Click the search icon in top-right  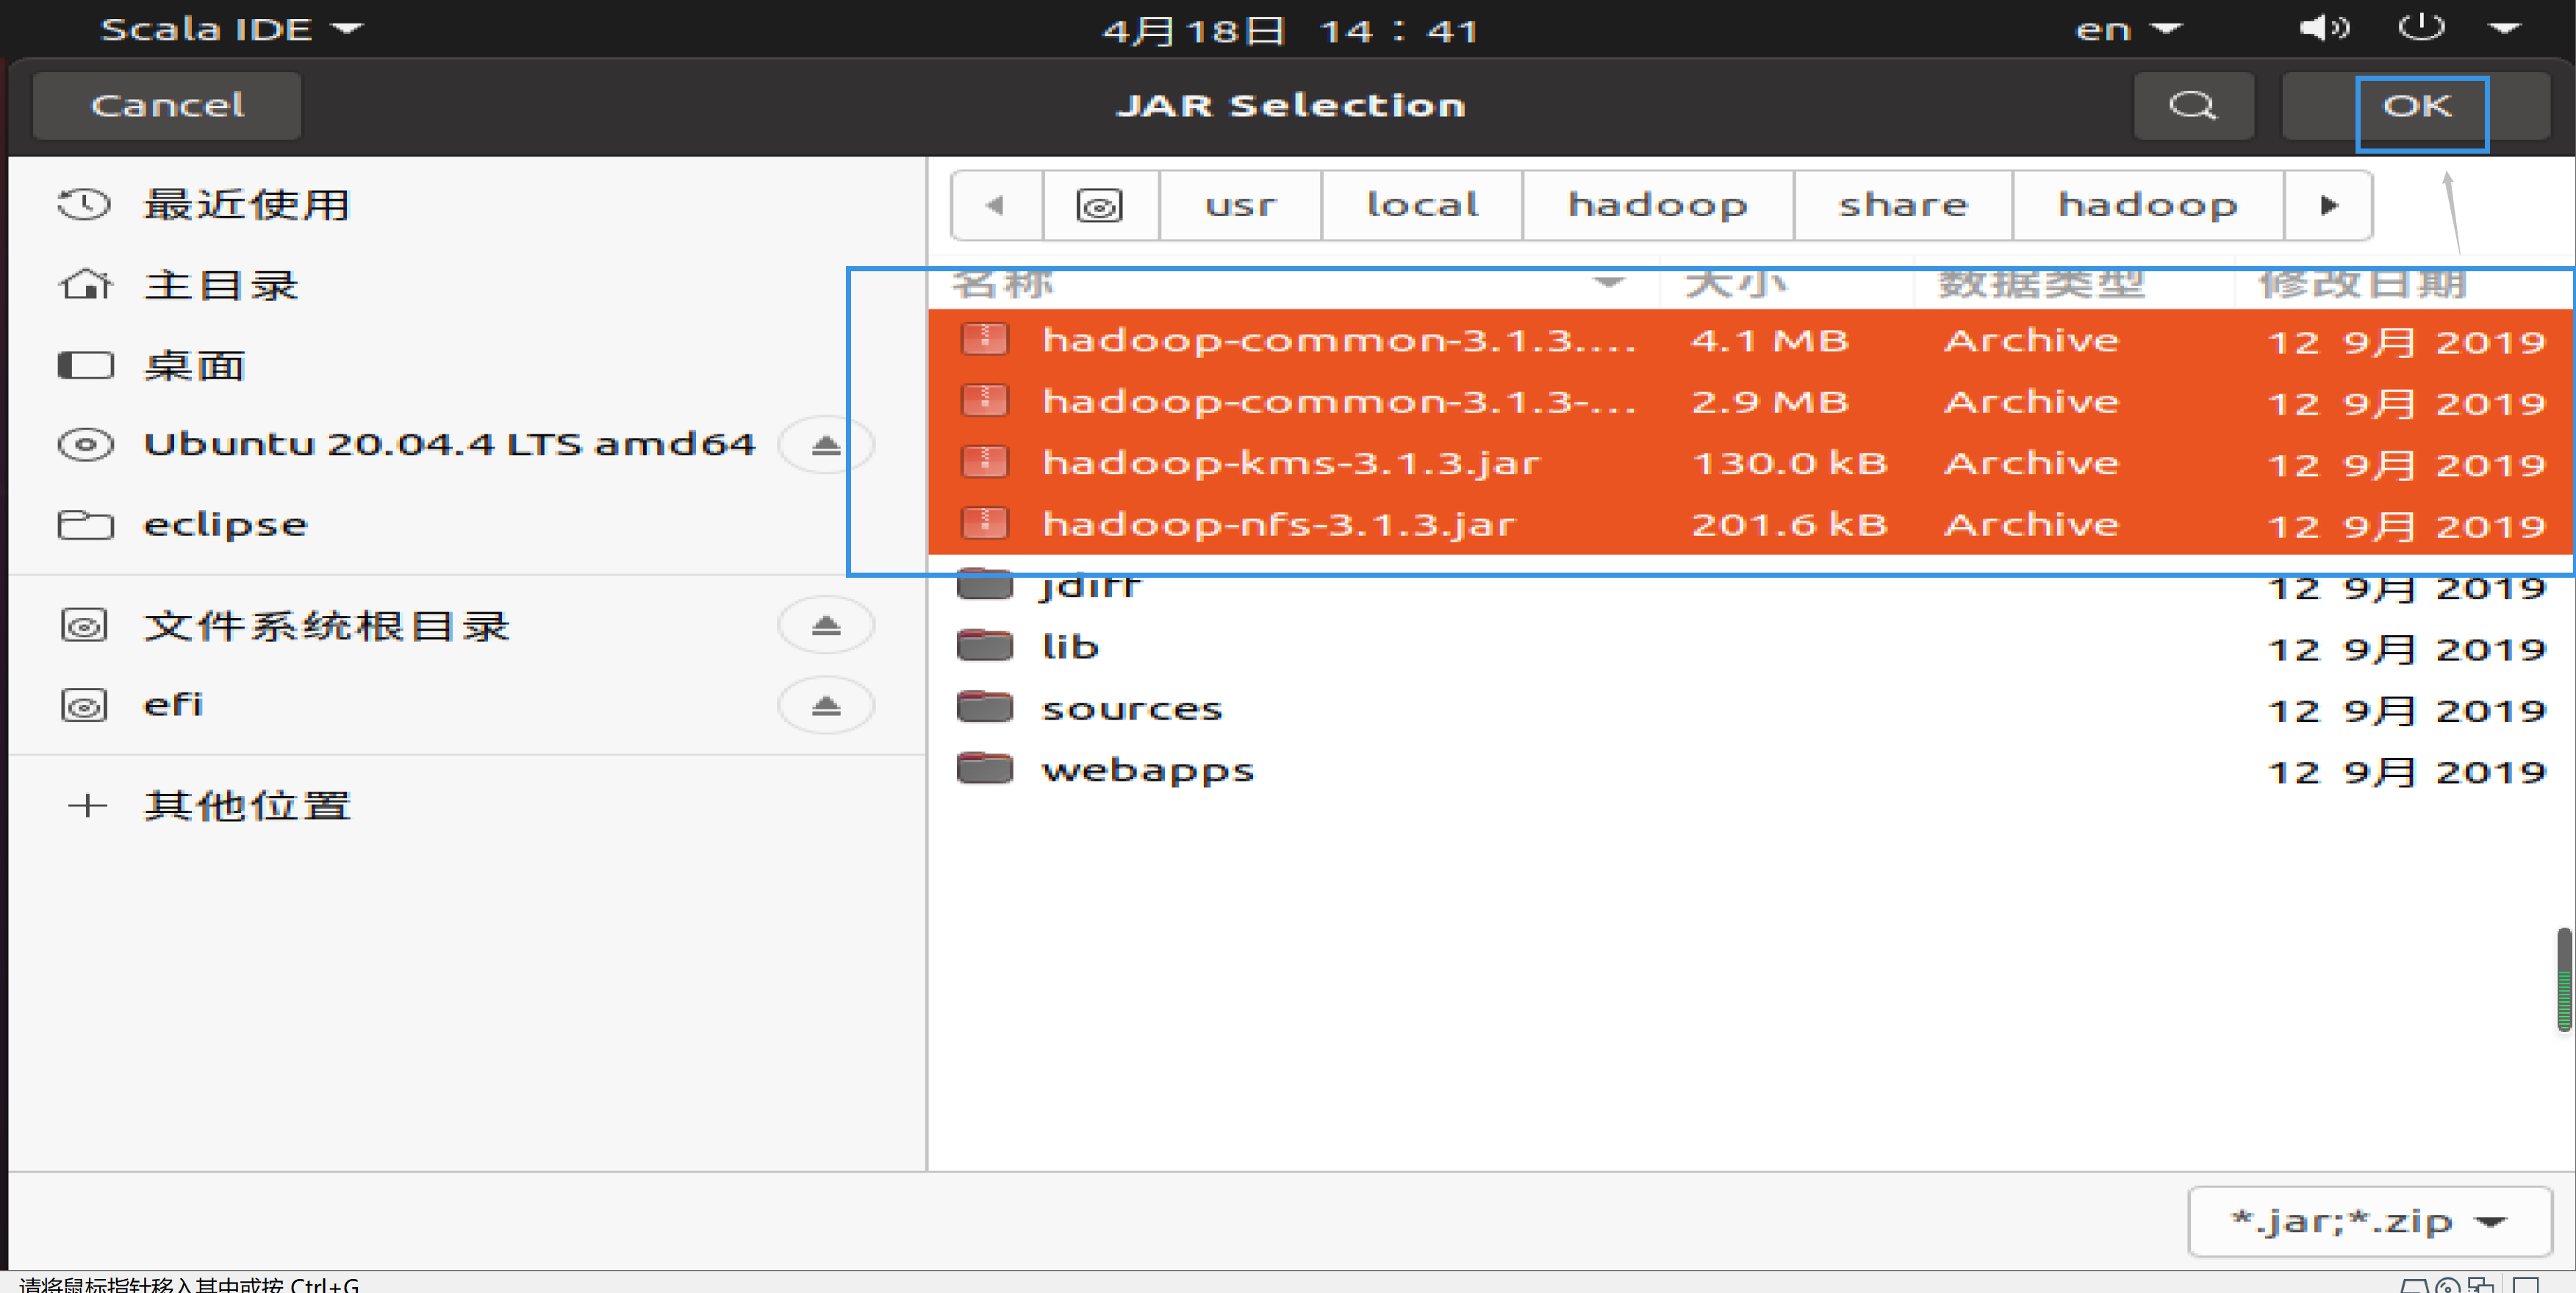2192,106
